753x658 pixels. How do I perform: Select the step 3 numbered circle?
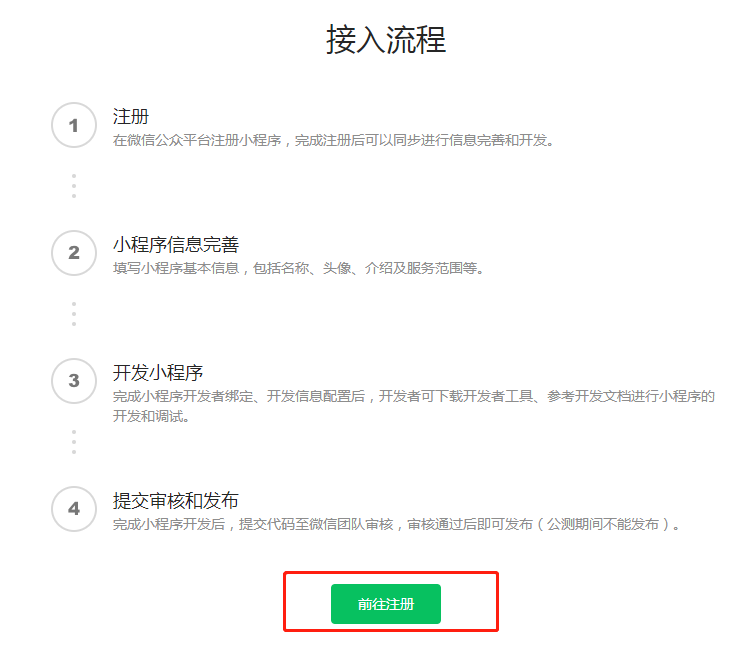pos(73,381)
